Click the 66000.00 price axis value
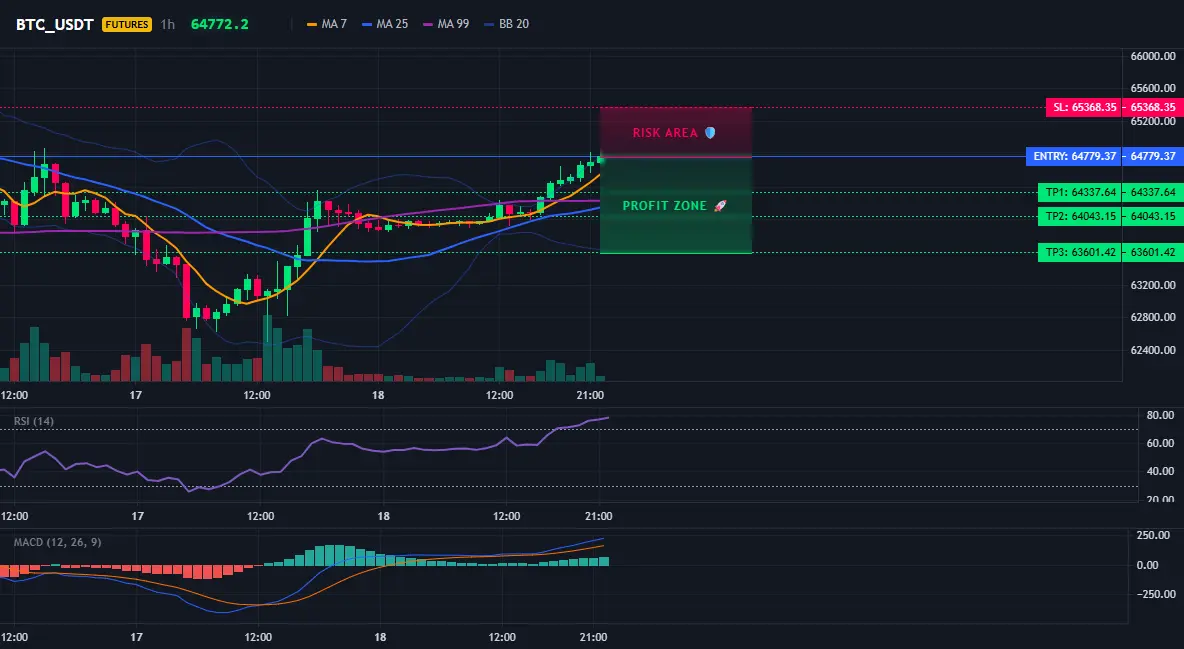Image resolution: width=1184 pixels, height=649 pixels. (x=1153, y=56)
